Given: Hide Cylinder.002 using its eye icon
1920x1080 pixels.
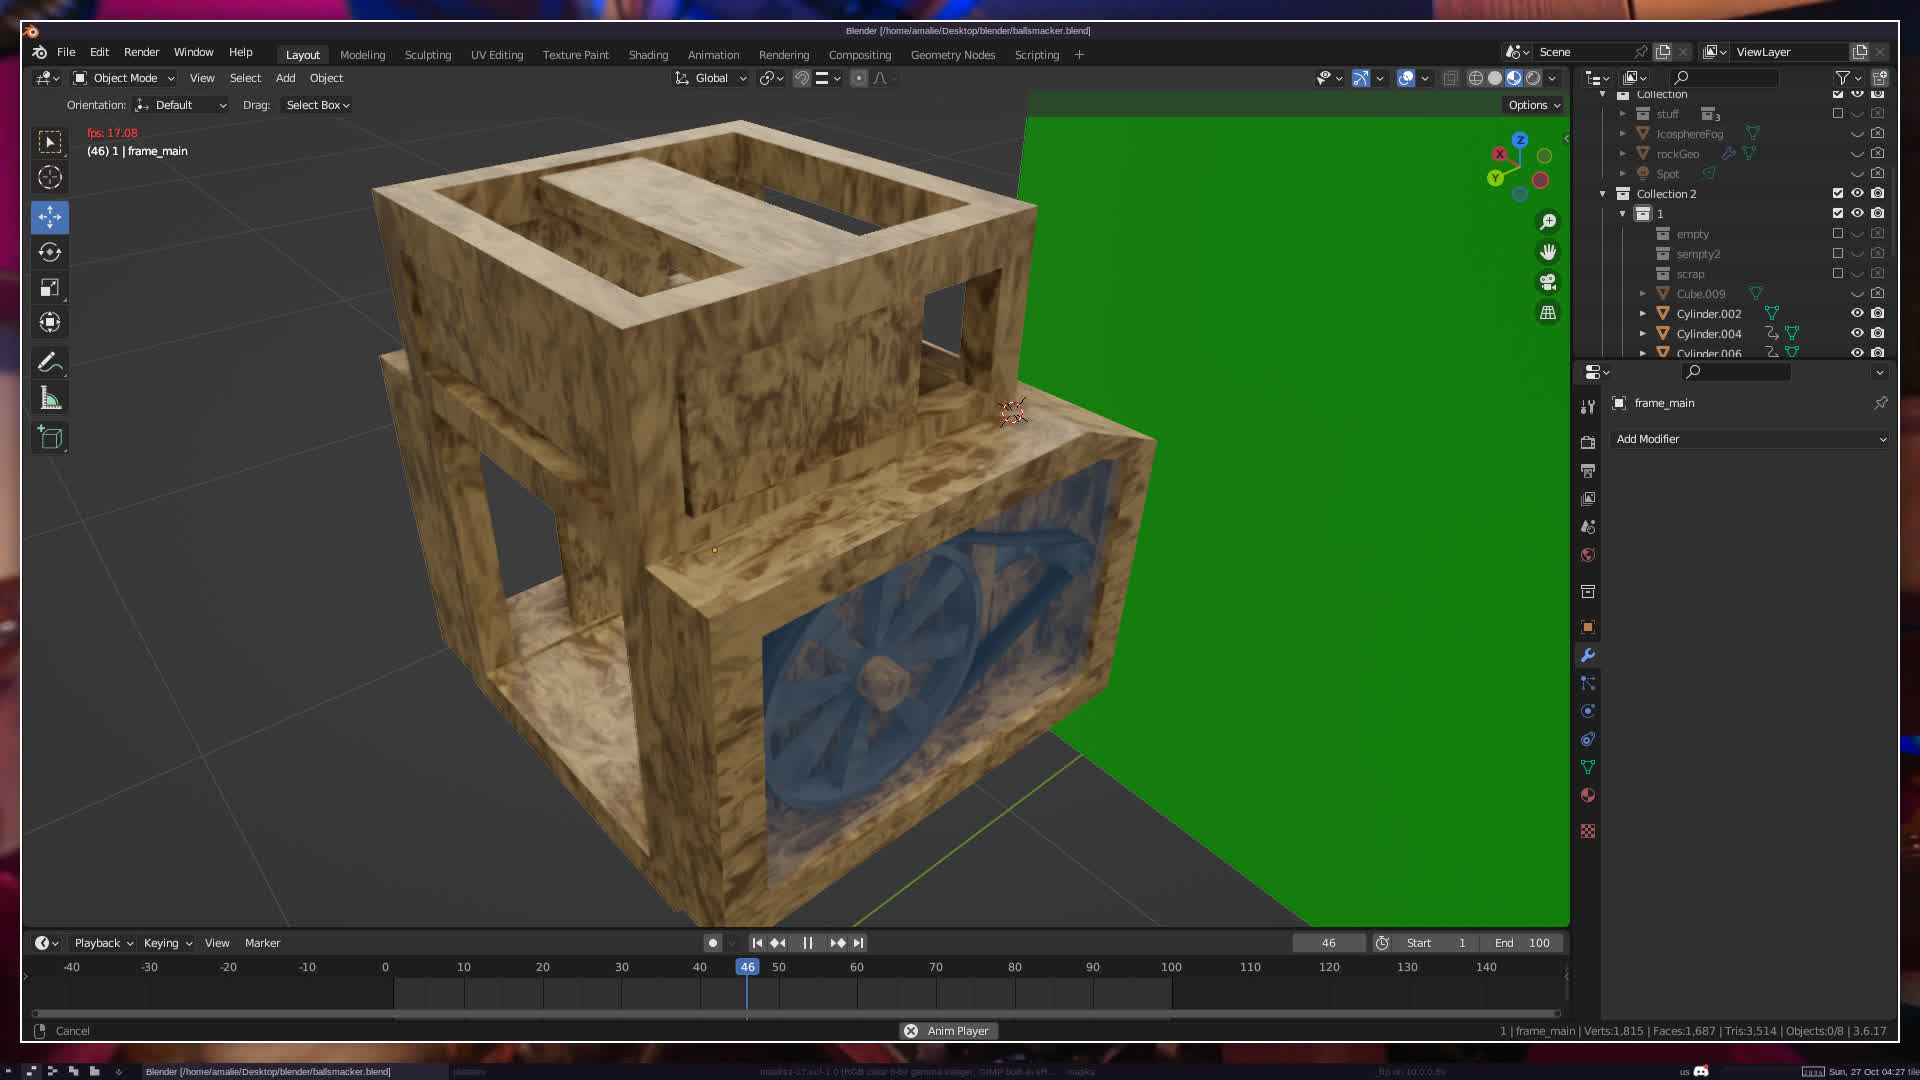Looking at the screenshot, I should pyautogui.click(x=1857, y=313).
